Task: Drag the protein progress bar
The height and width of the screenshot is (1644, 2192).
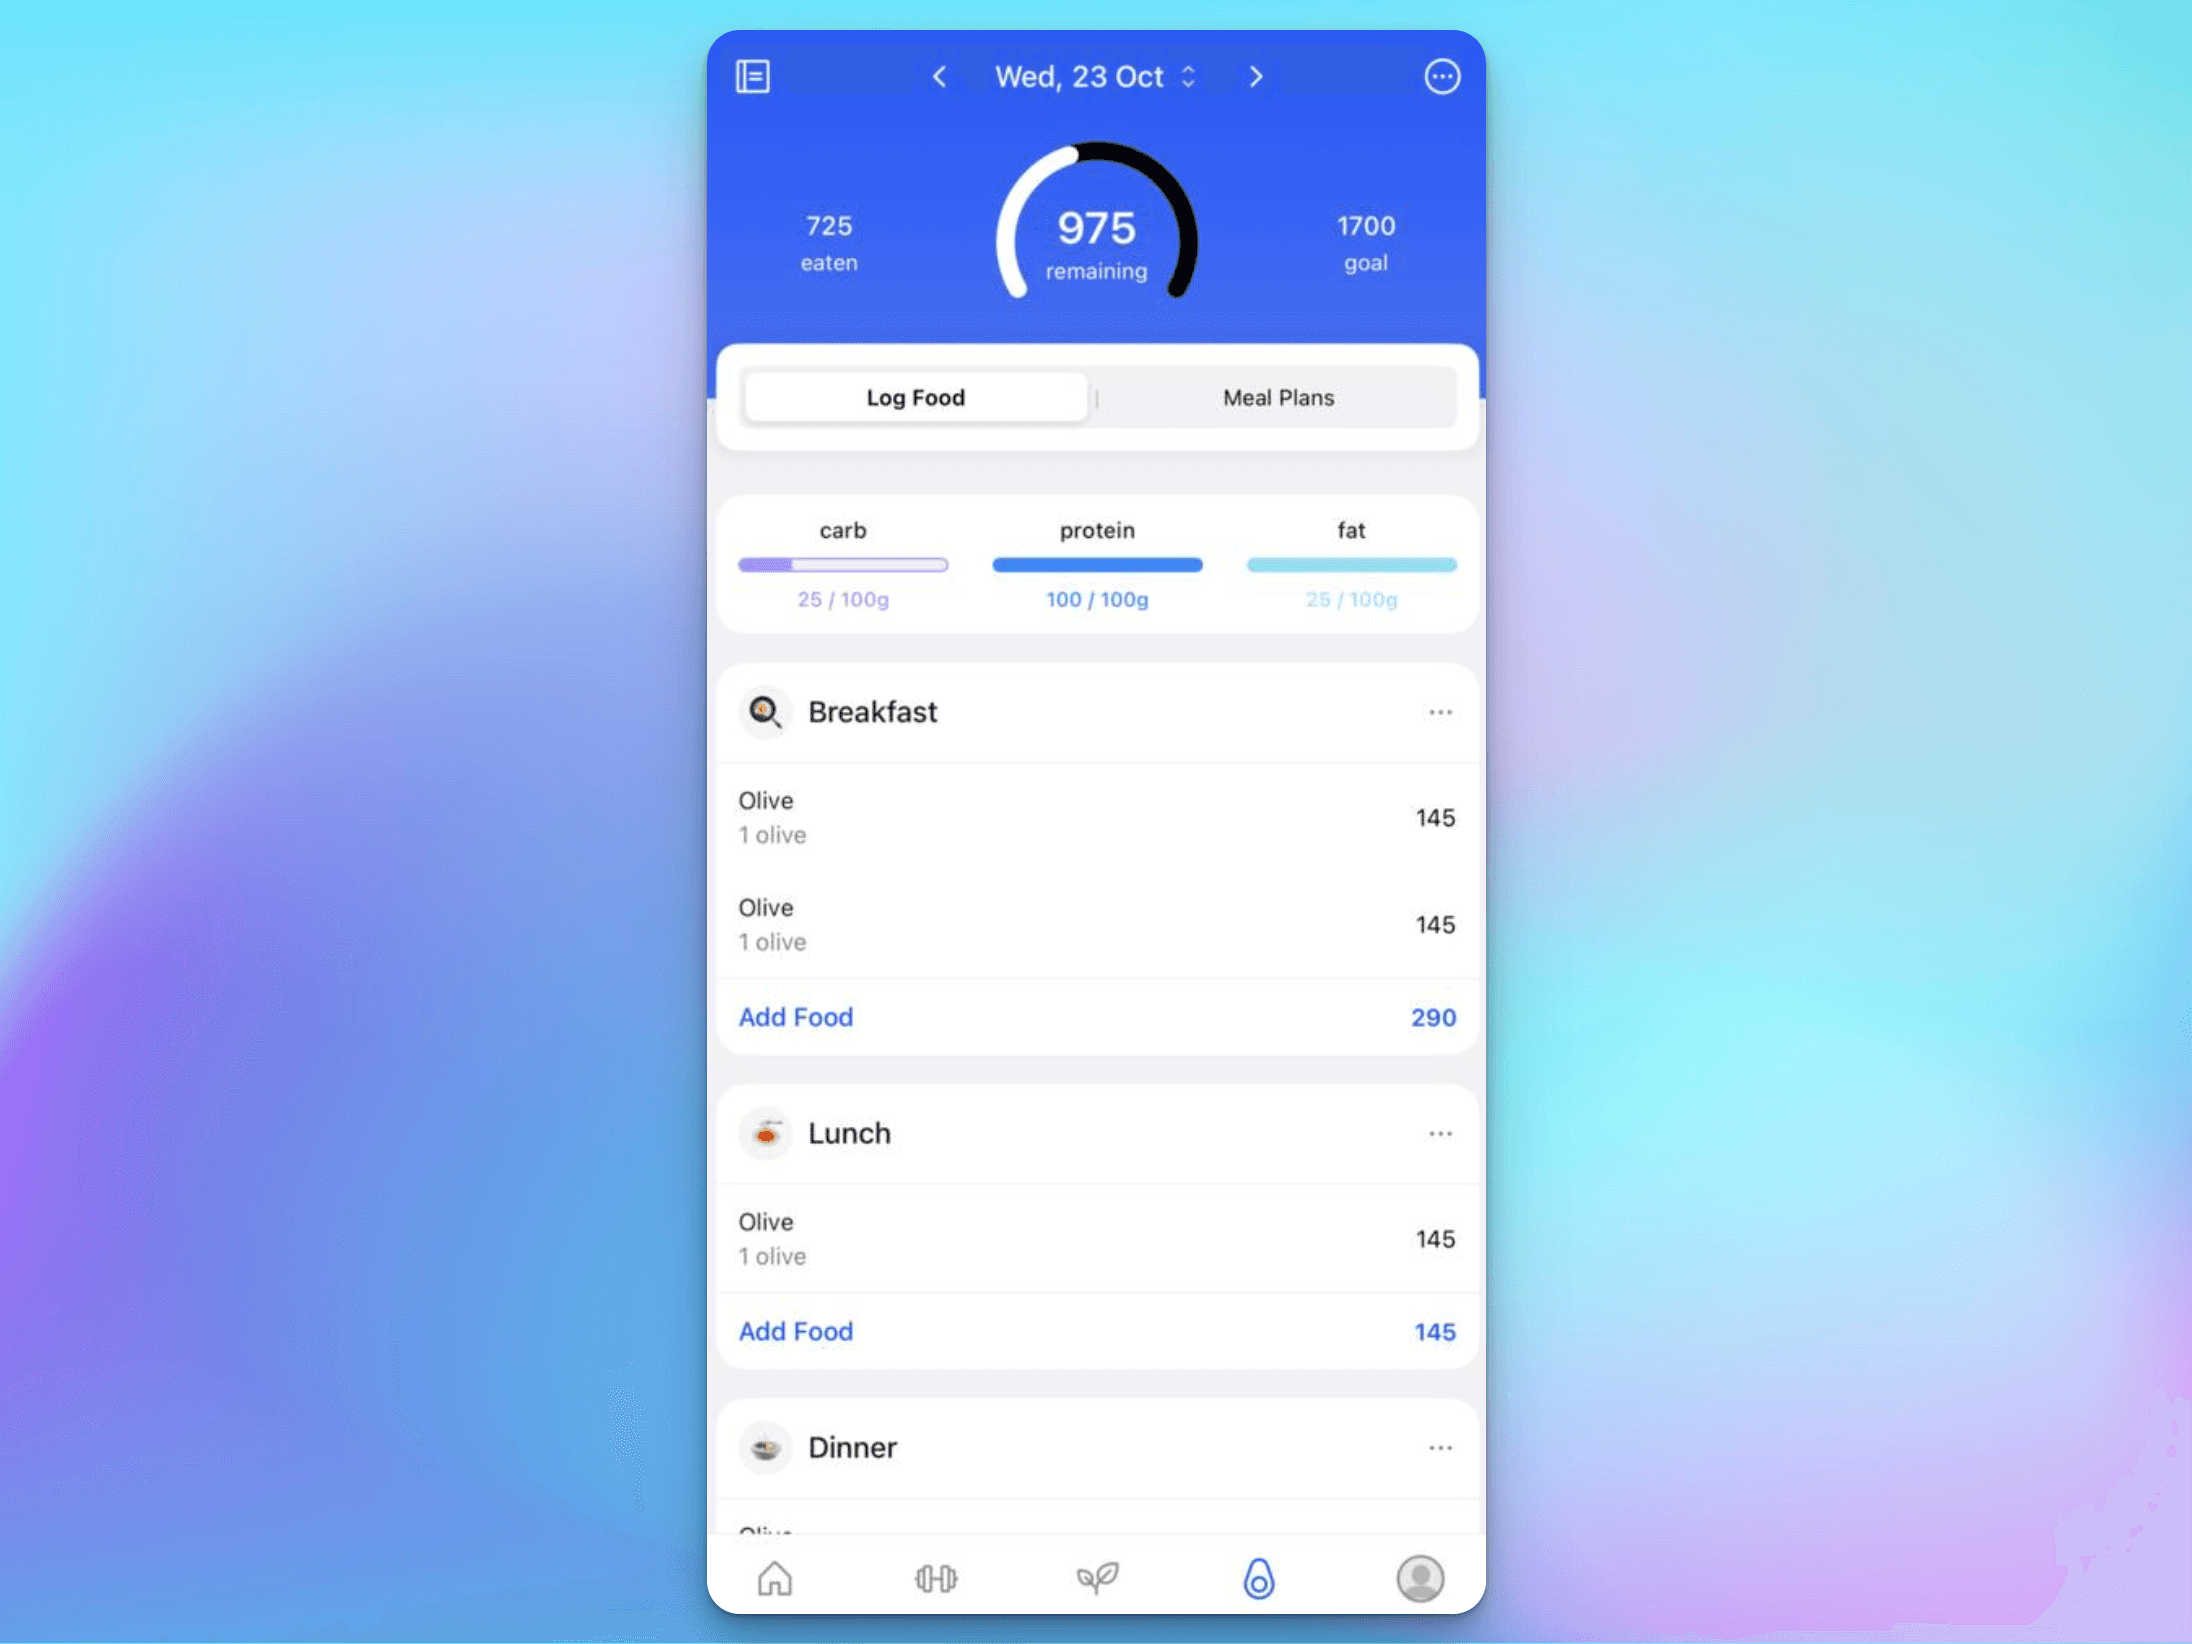Action: pos(1096,563)
